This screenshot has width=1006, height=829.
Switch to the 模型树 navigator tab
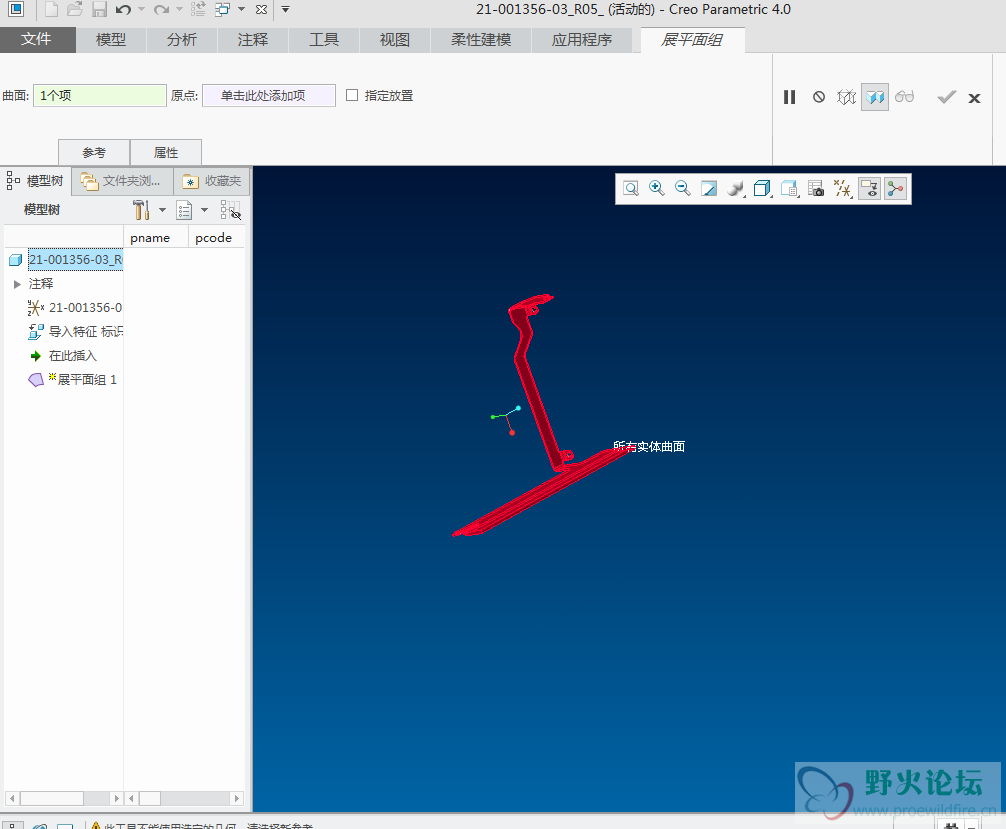click(36, 181)
